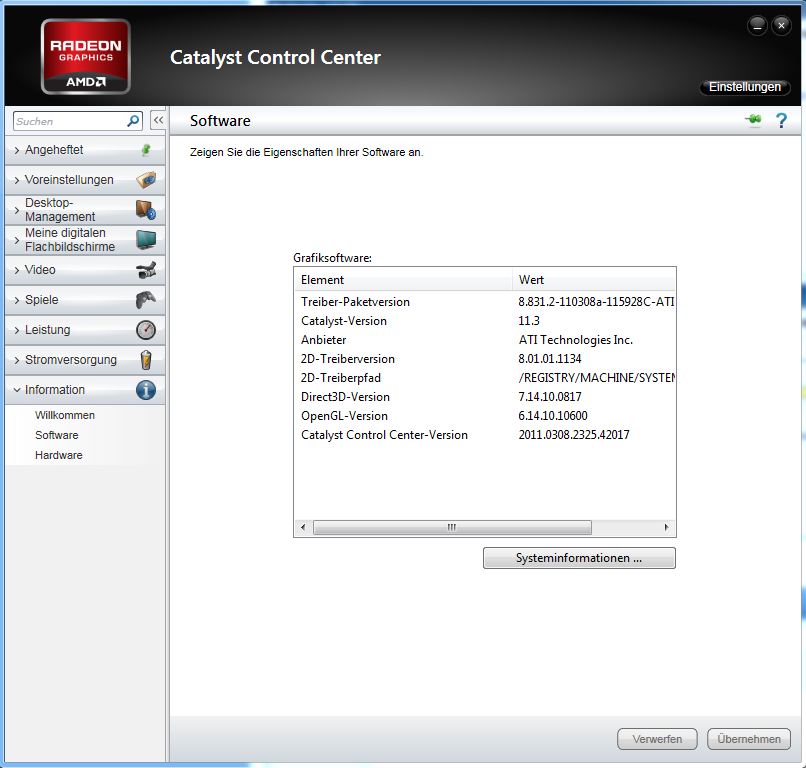Click the Element column header

click(403, 280)
